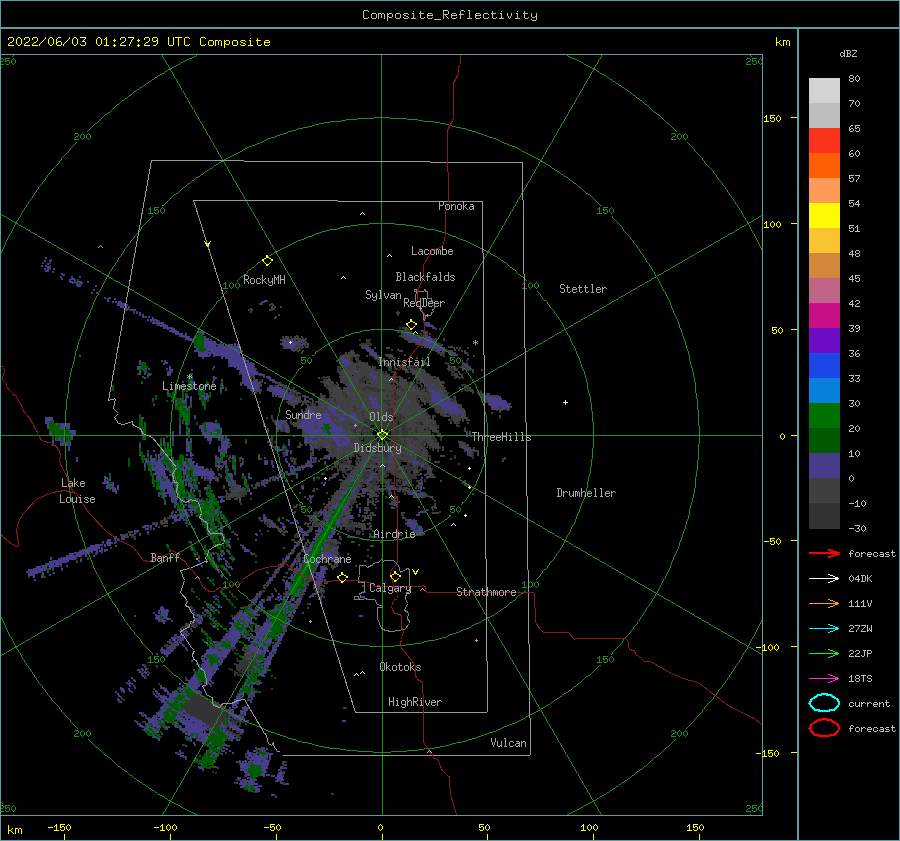Click the Blackfalds city label

click(x=425, y=277)
